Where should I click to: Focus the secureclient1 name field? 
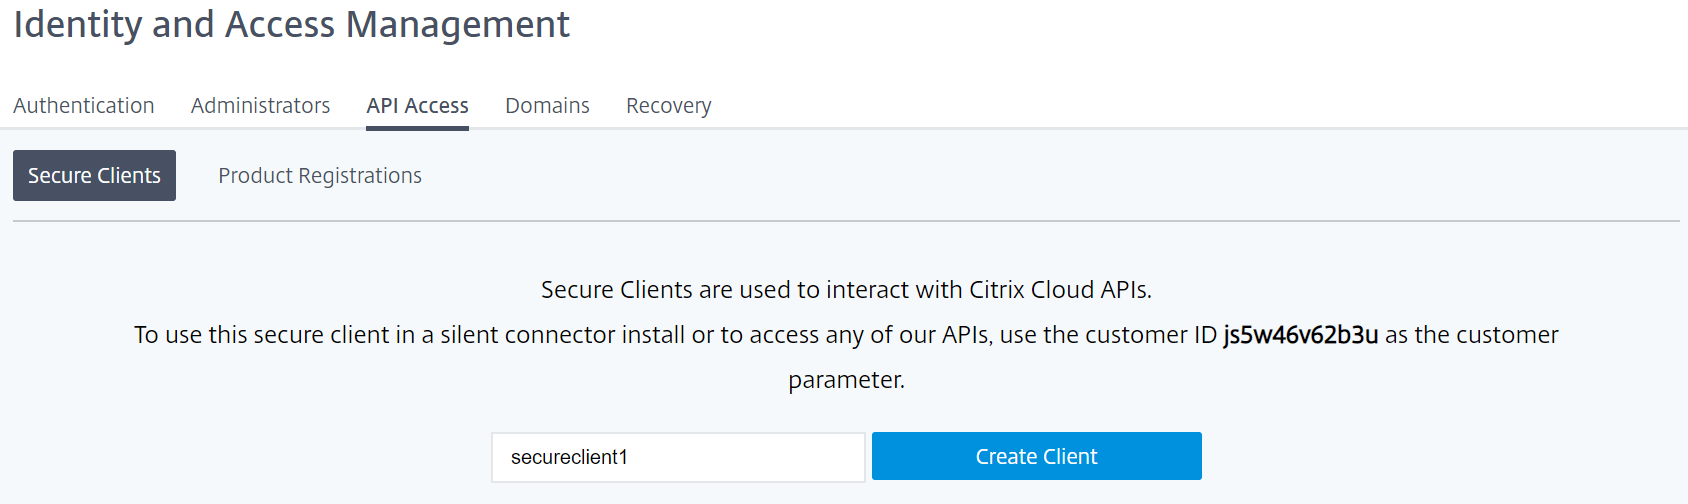678,457
